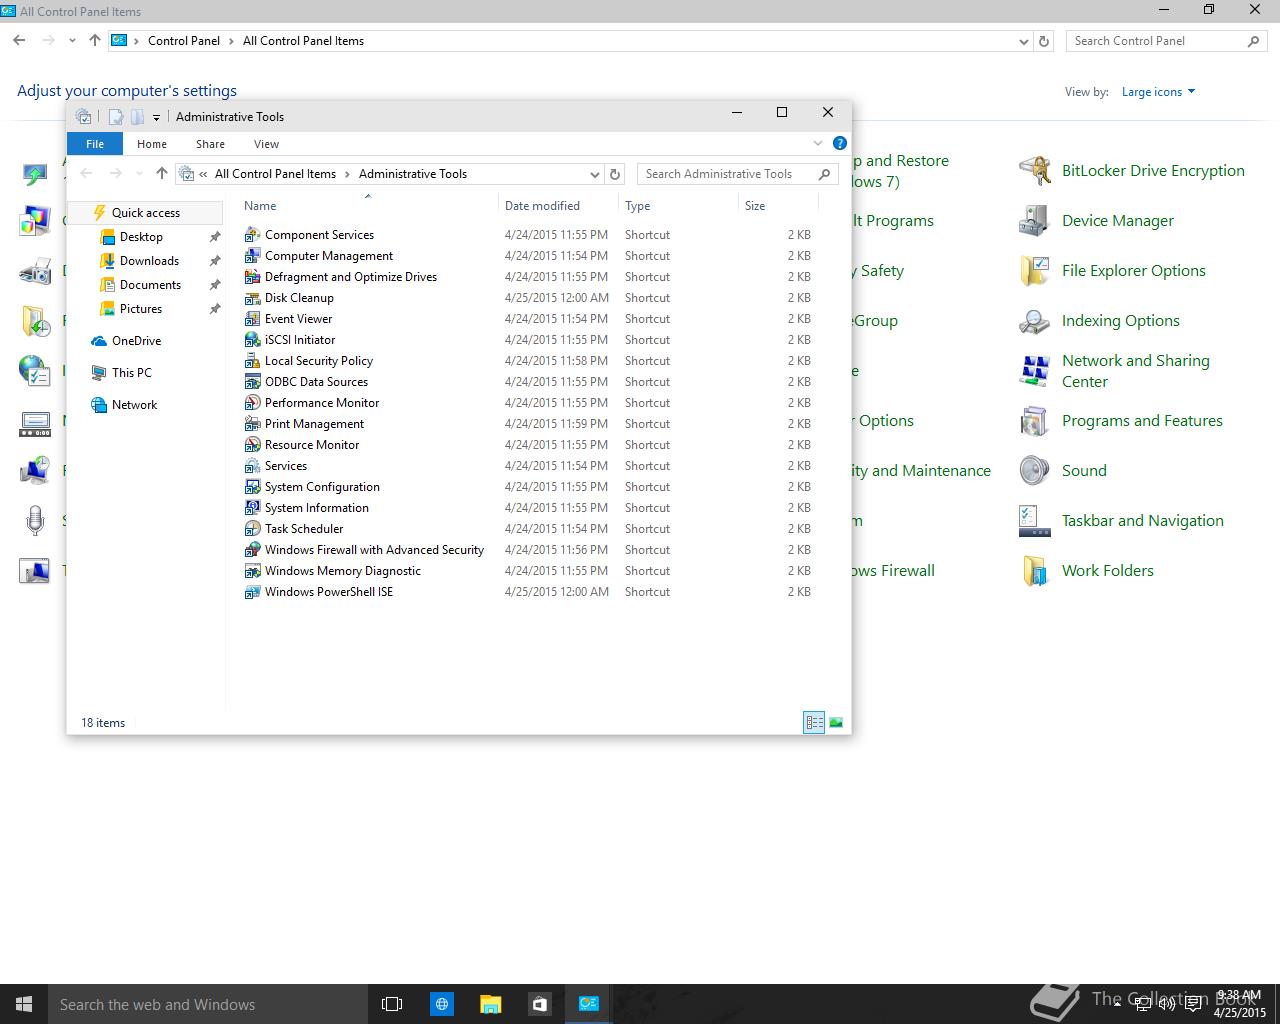The height and width of the screenshot is (1024, 1280).
Task: Open the View by Large icons dropdown
Action: (x=1158, y=92)
